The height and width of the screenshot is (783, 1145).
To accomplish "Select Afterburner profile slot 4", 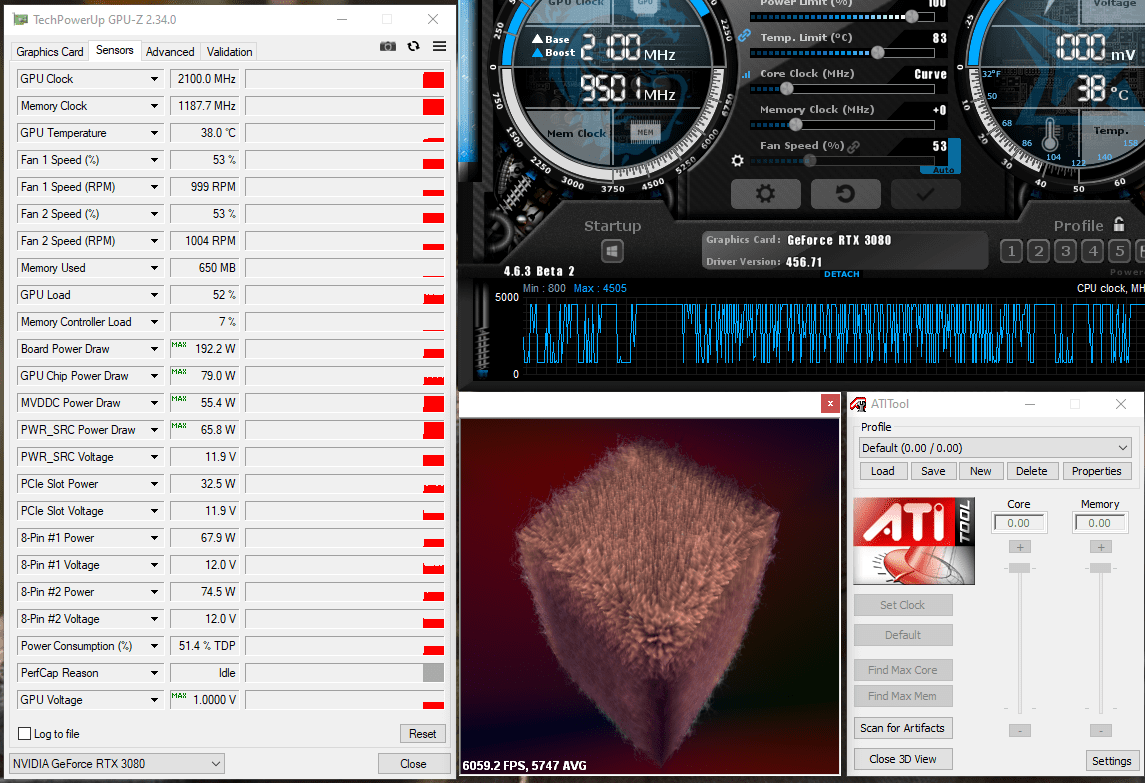I will pyautogui.click(x=1092, y=252).
